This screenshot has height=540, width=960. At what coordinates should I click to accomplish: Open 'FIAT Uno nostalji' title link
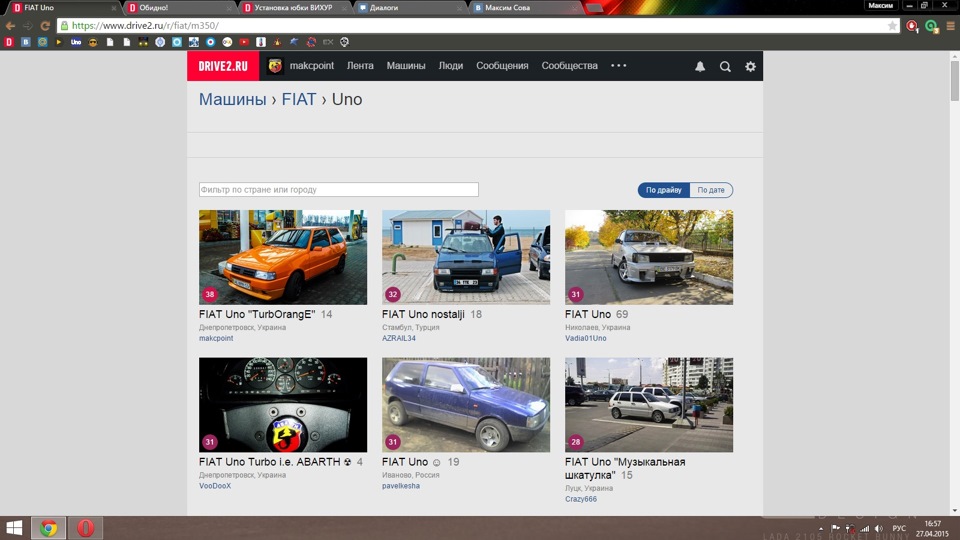coord(424,314)
